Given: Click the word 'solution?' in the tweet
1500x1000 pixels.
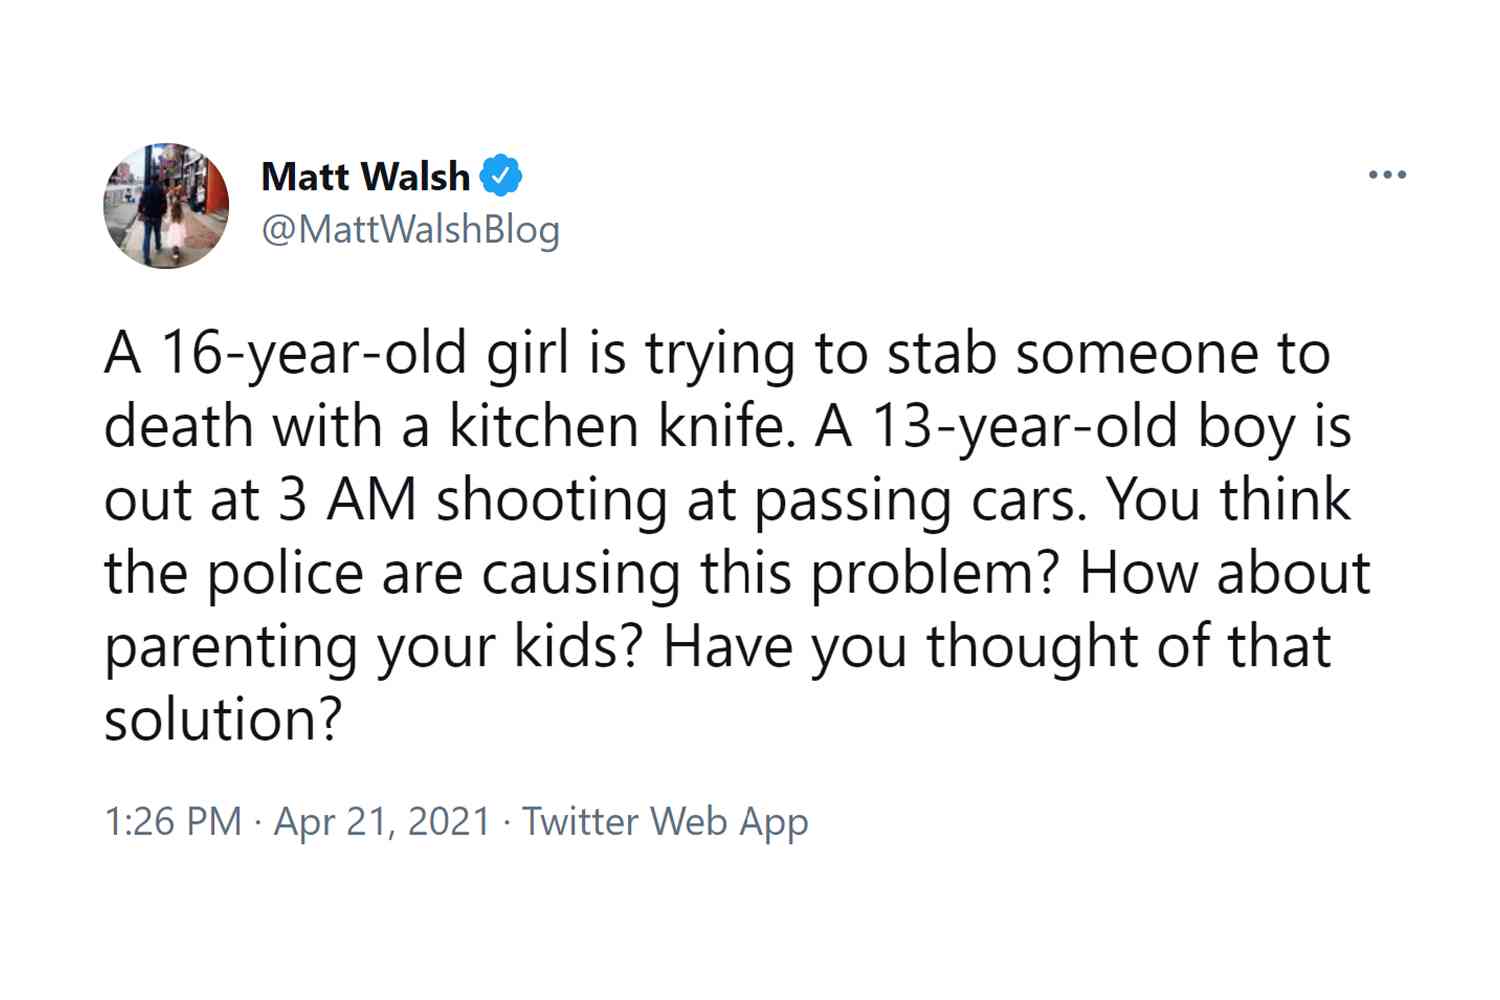Looking at the screenshot, I should pos(223,718).
